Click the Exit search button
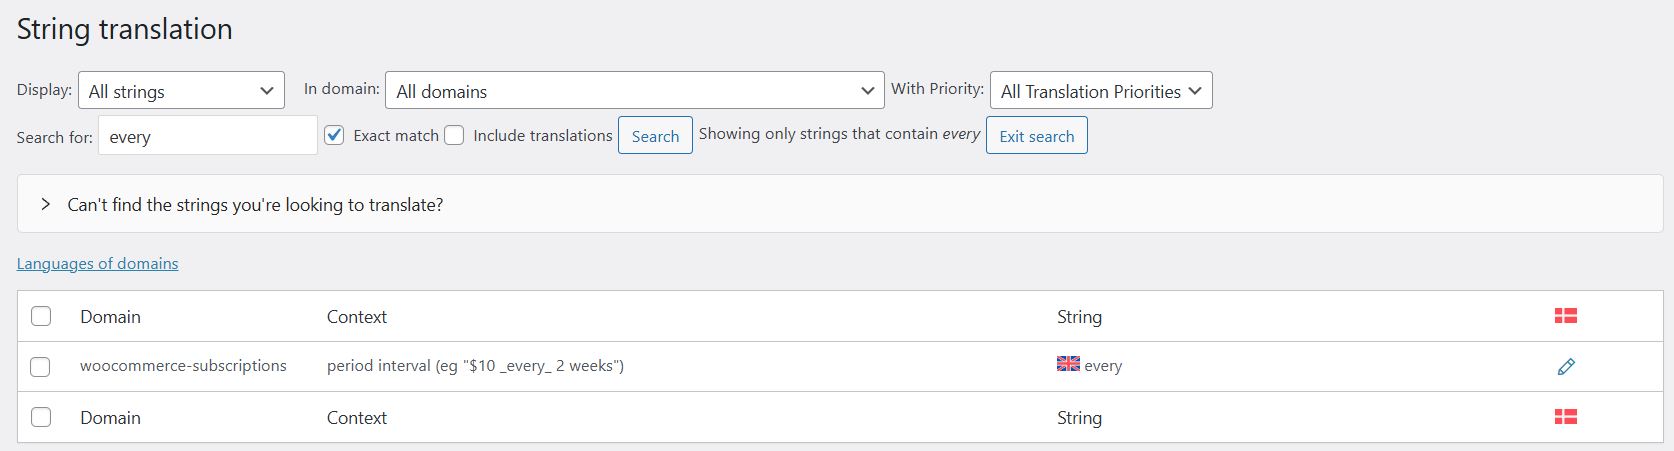Screen dimensions: 1674x451 tap(1037, 136)
